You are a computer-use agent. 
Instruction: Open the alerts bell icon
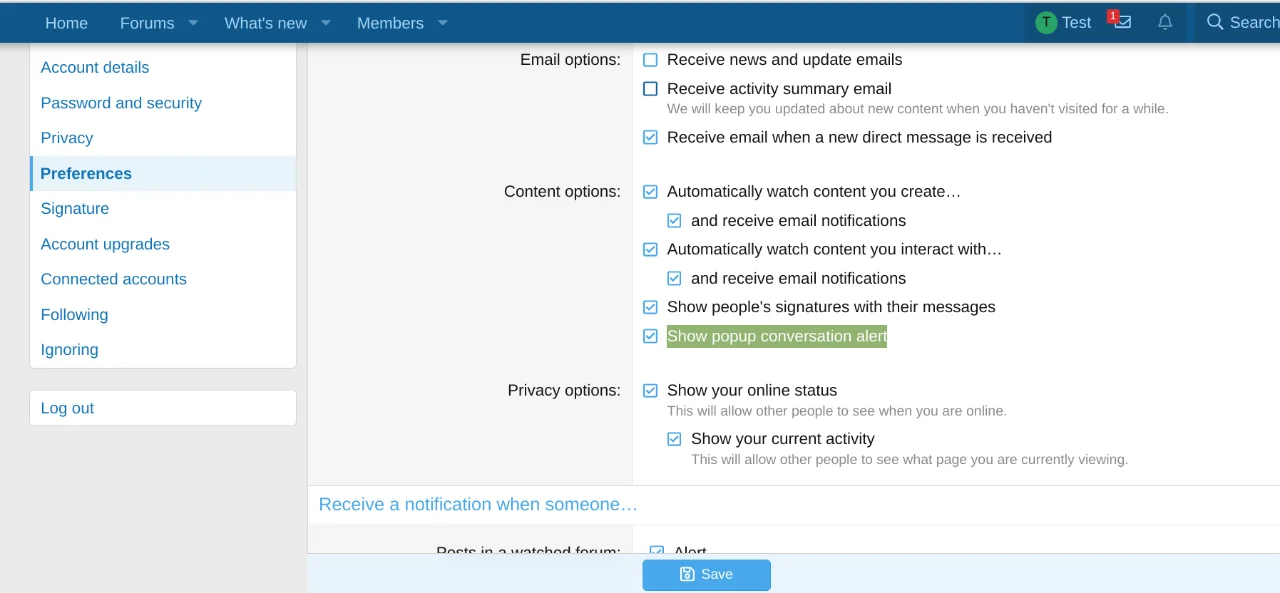point(1165,22)
